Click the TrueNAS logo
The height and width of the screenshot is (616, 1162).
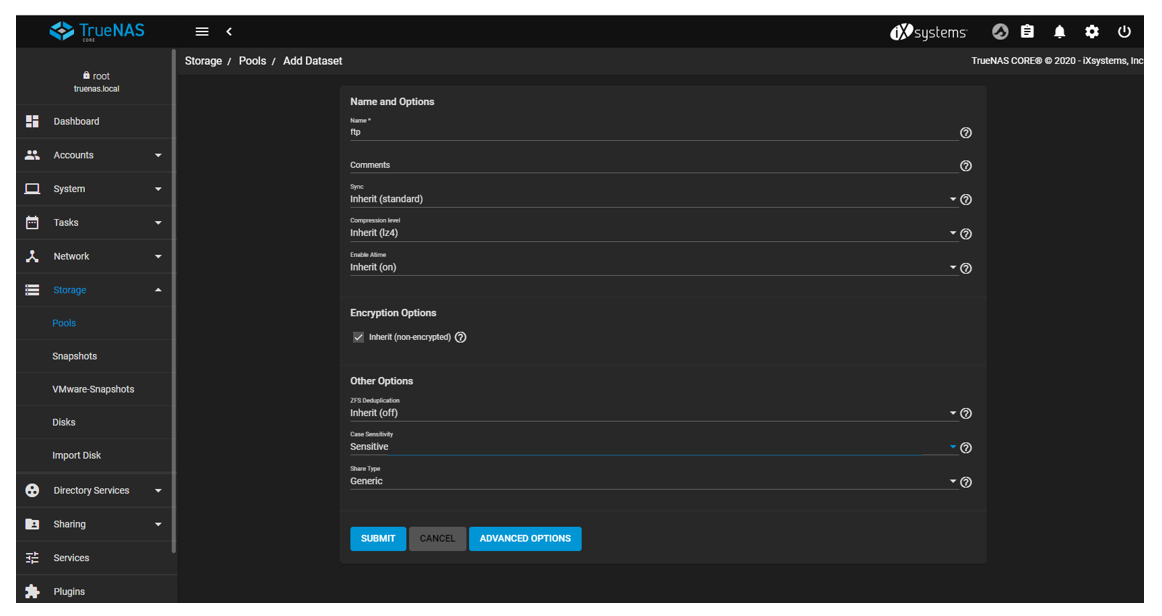97,31
